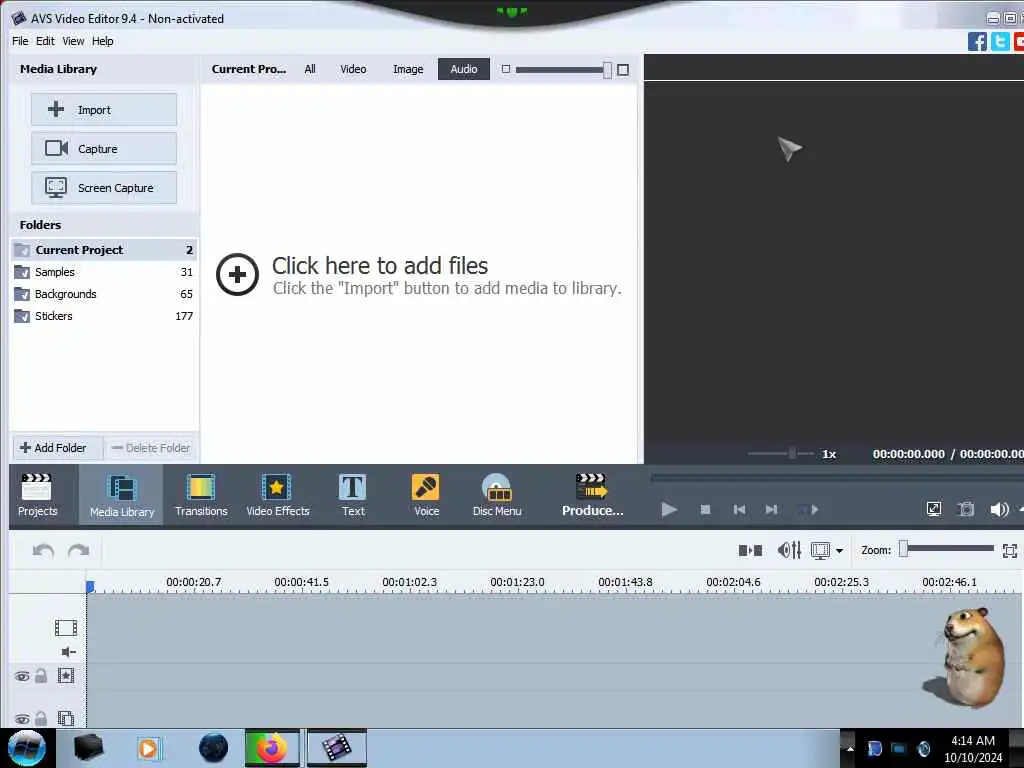This screenshot has width=1024, height=768.
Task: Click the playback speed slider
Action: click(780, 453)
